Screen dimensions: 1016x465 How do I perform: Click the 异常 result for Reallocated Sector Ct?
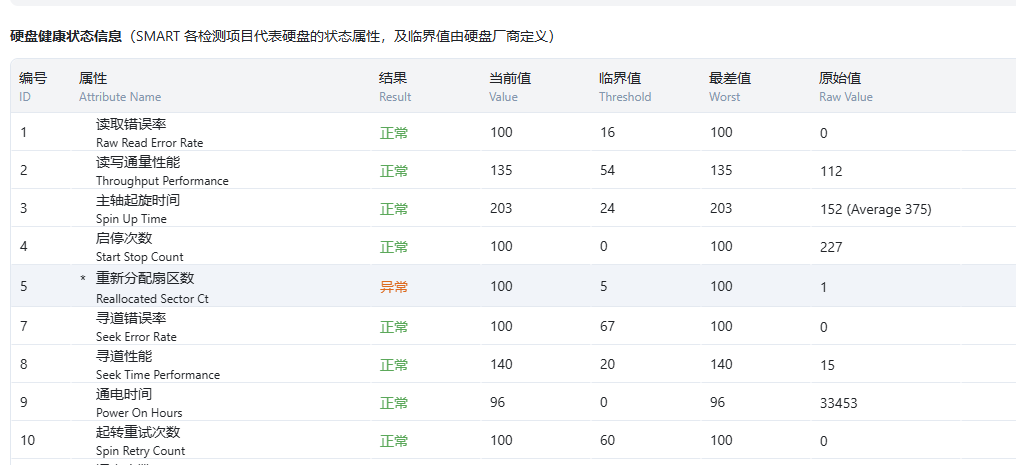(x=394, y=287)
